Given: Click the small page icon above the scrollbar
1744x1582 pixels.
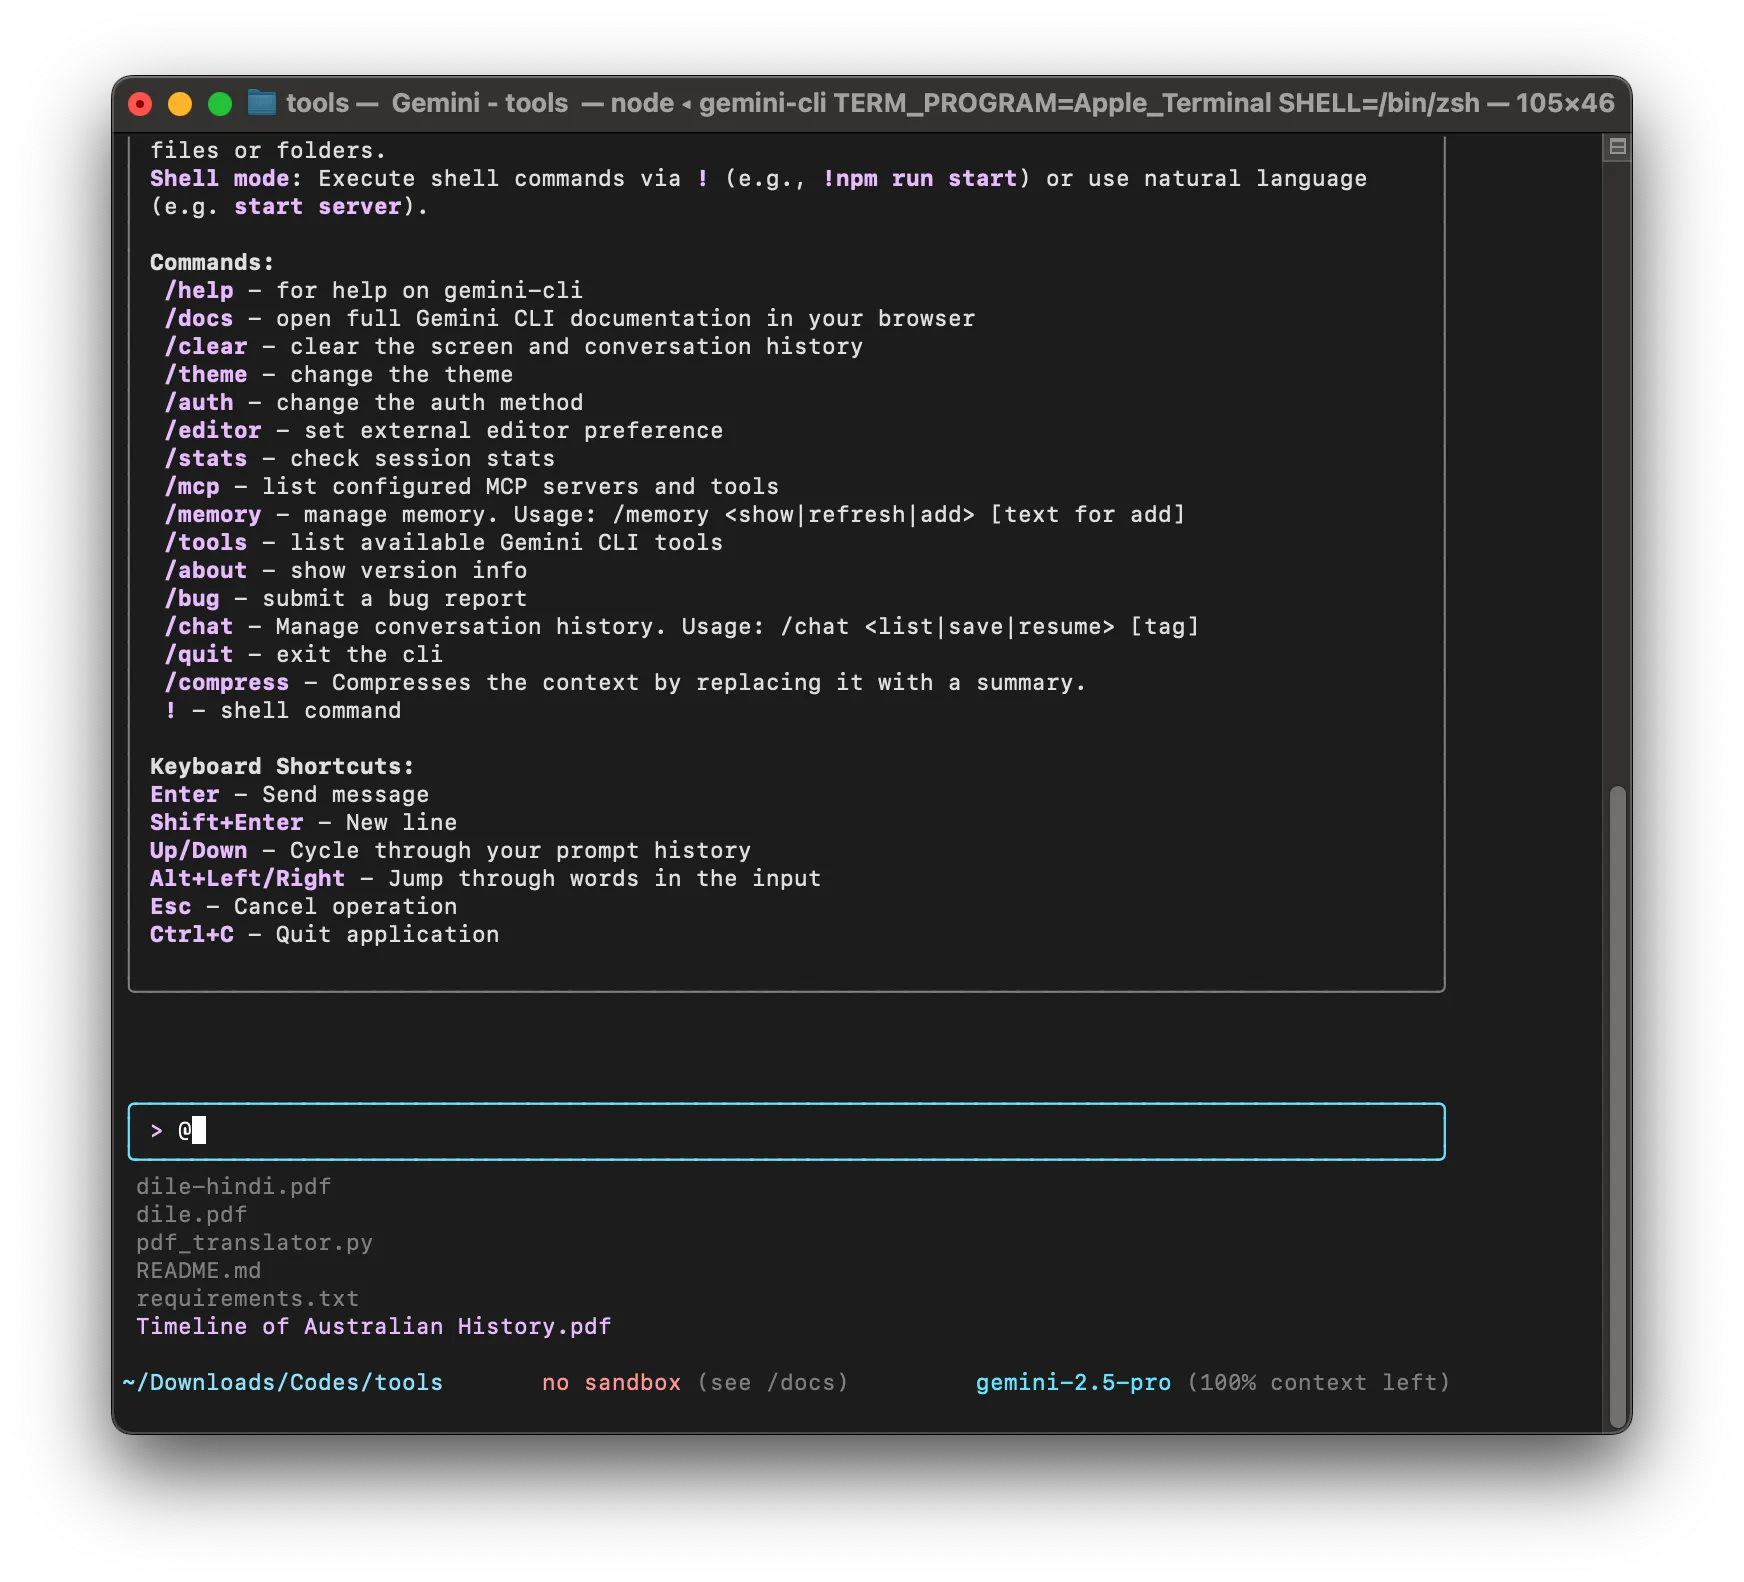Looking at the screenshot, I should [1618, 145].
